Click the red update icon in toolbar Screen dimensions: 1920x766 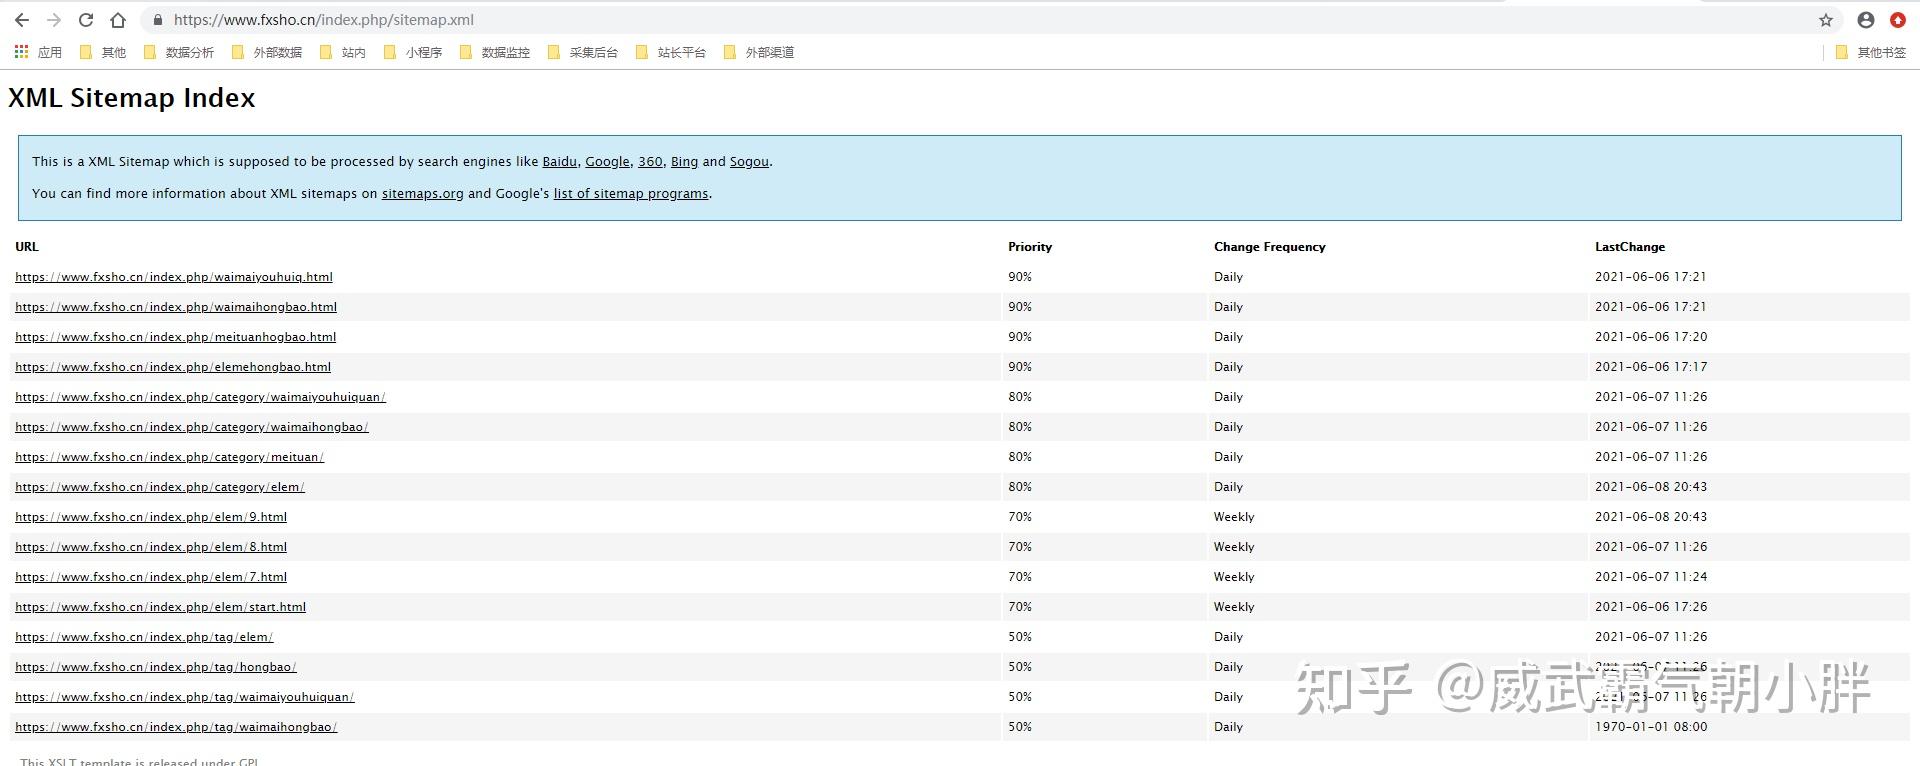[1897, 20]
